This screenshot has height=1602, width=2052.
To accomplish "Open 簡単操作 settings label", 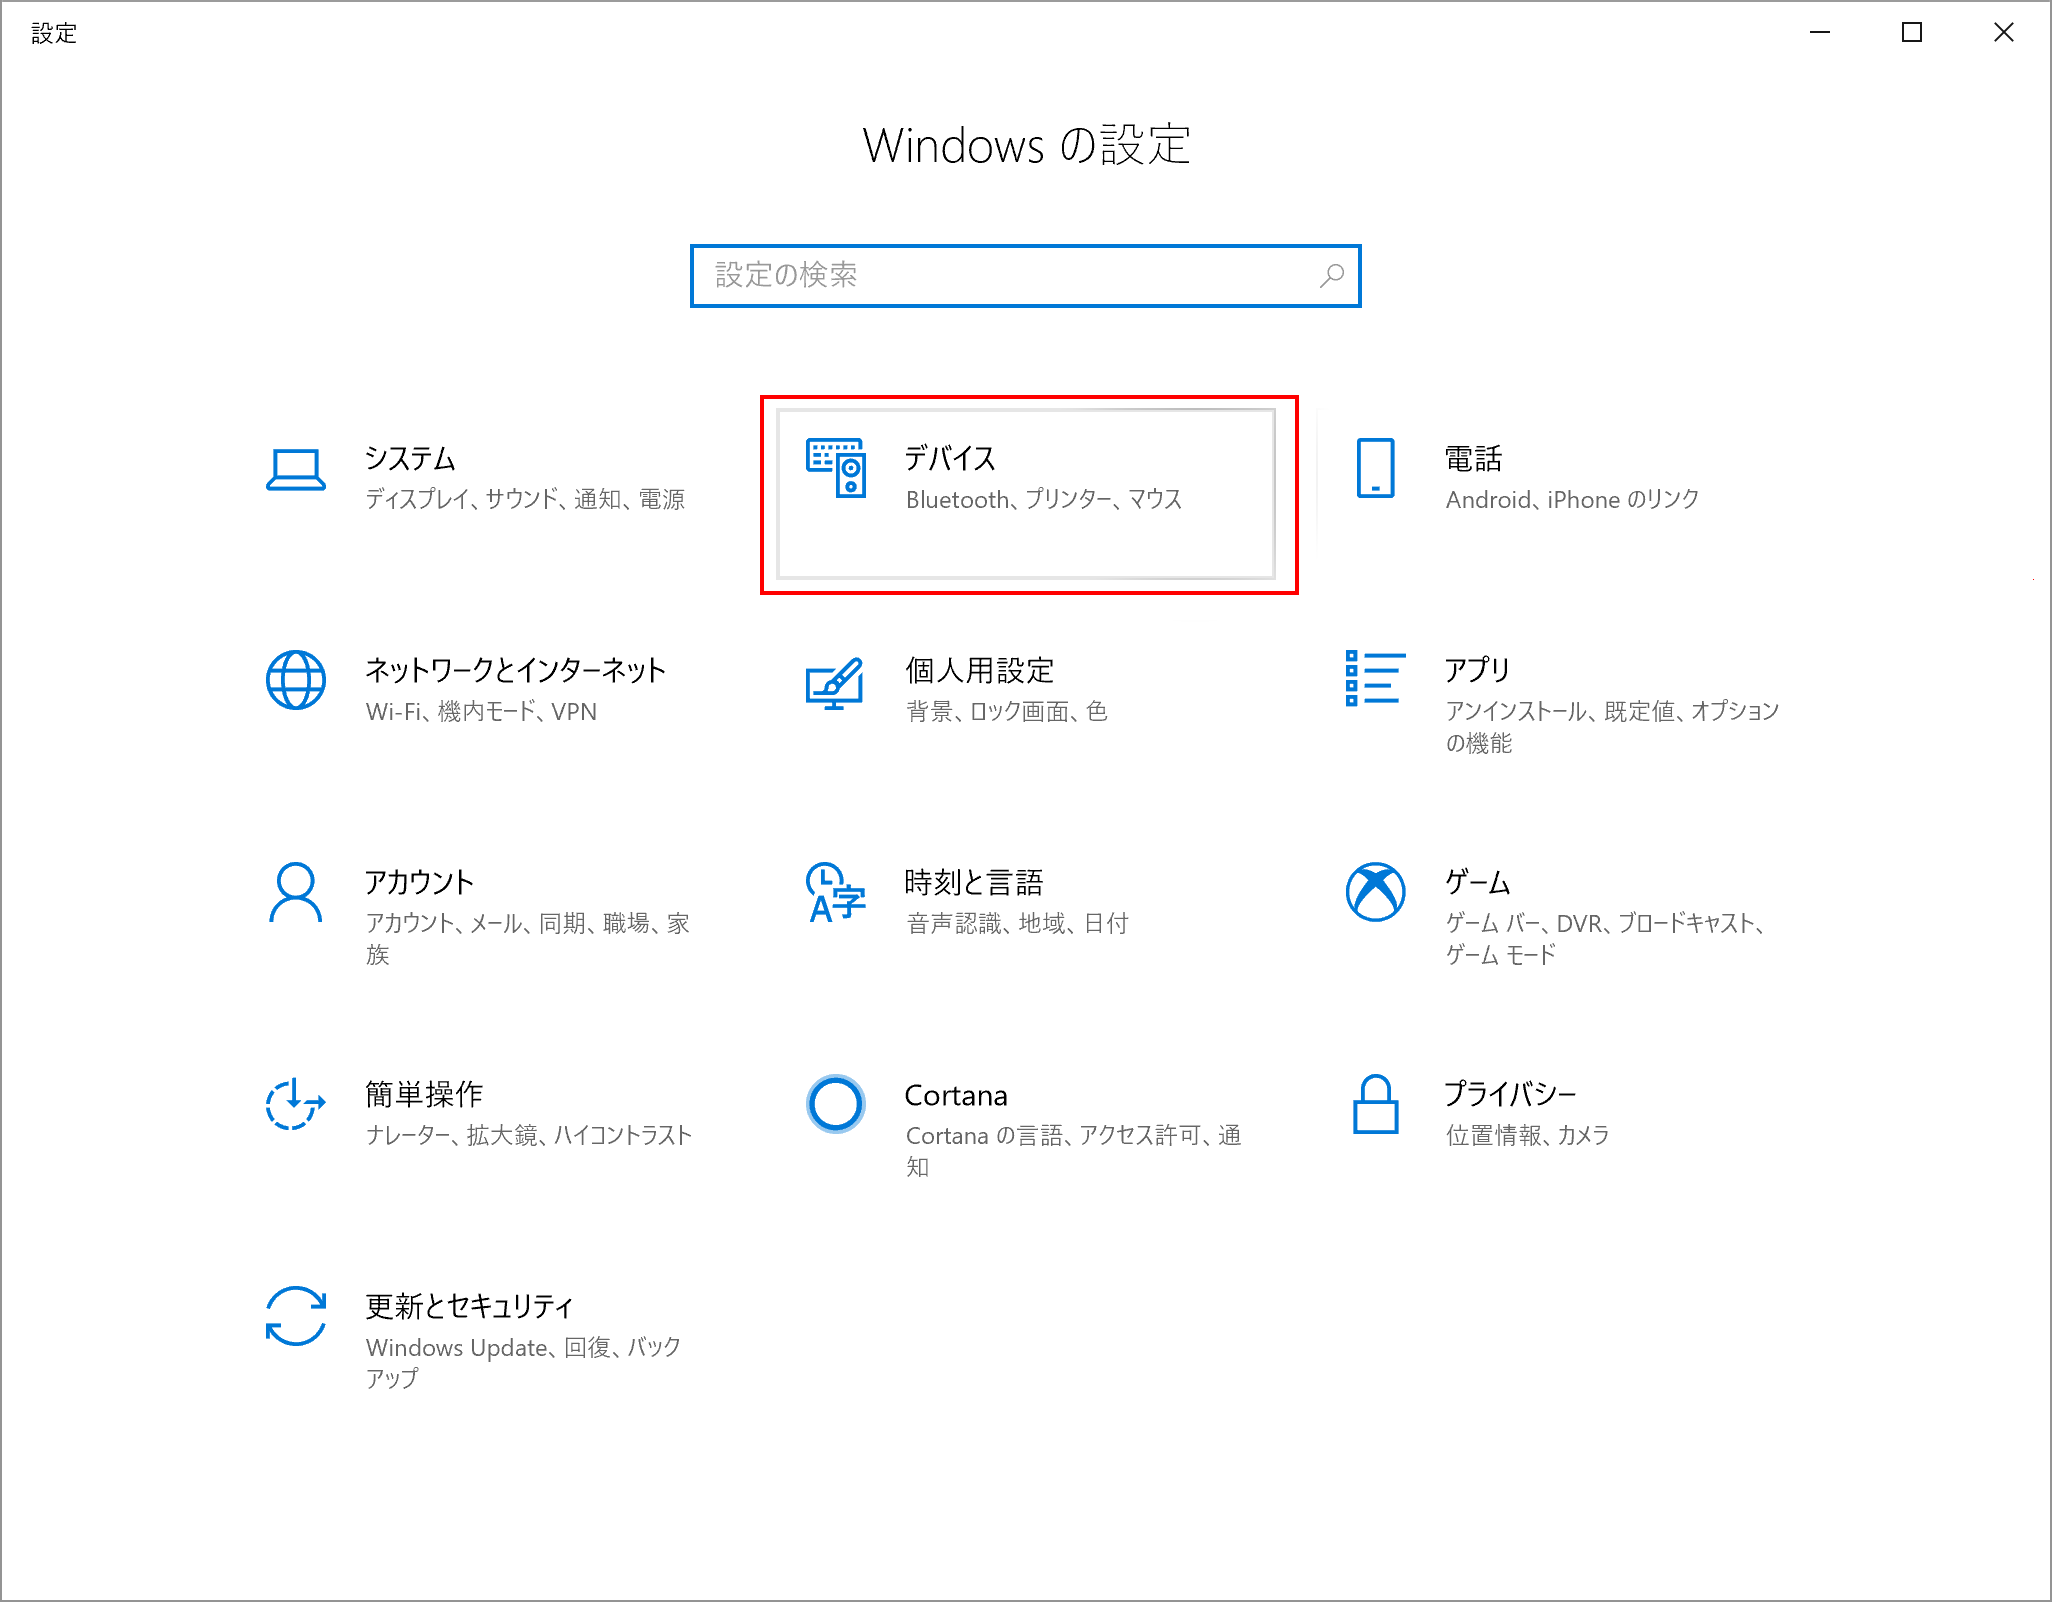I will 425,1095.
